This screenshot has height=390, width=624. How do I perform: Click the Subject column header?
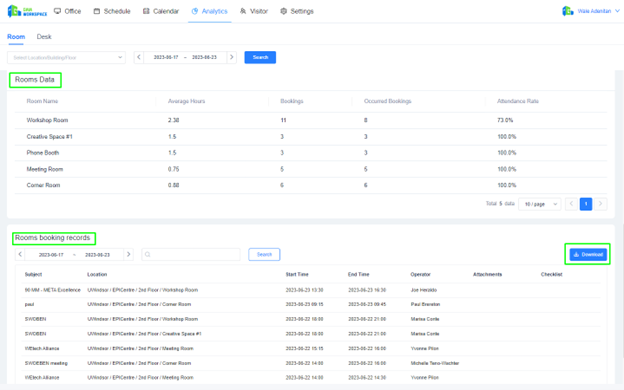33,275
